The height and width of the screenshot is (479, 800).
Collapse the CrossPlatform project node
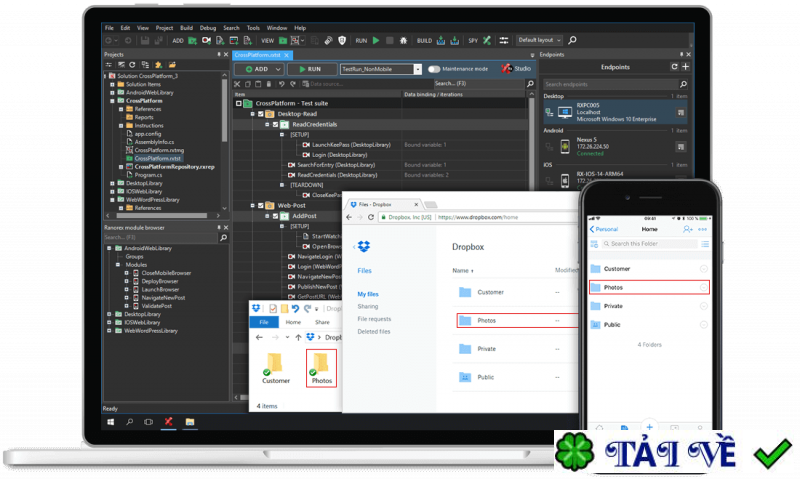coord(112,101)
